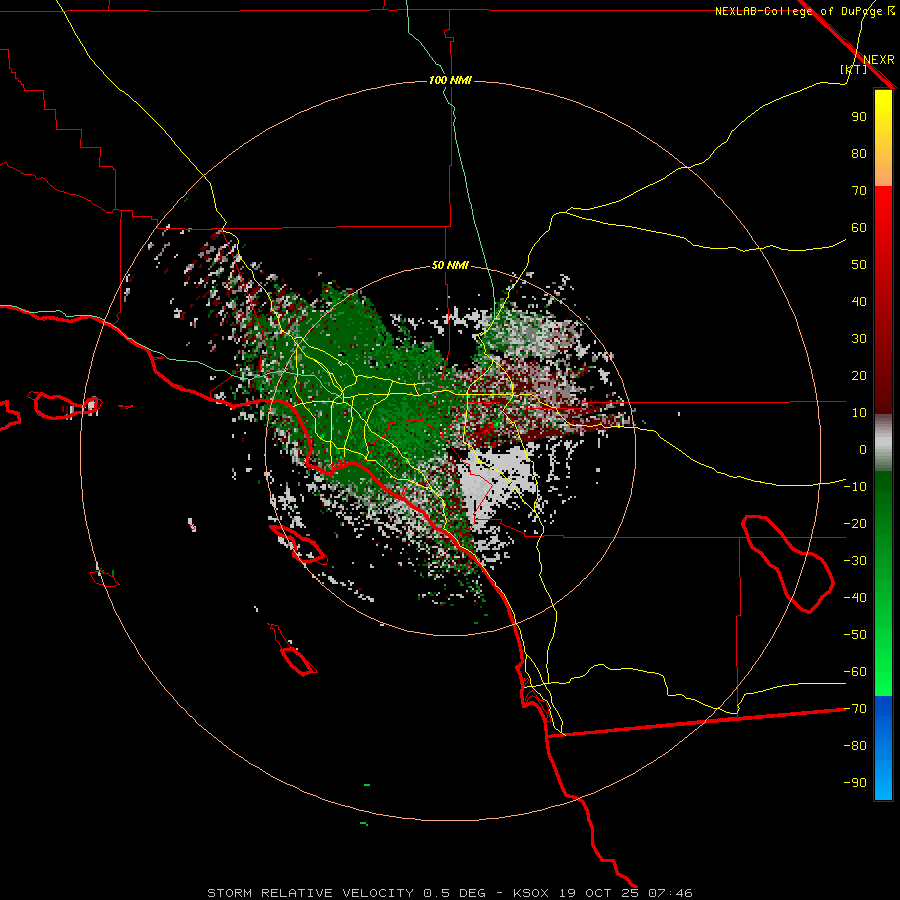Select the 80 value on velocity scale

point(859,154)
